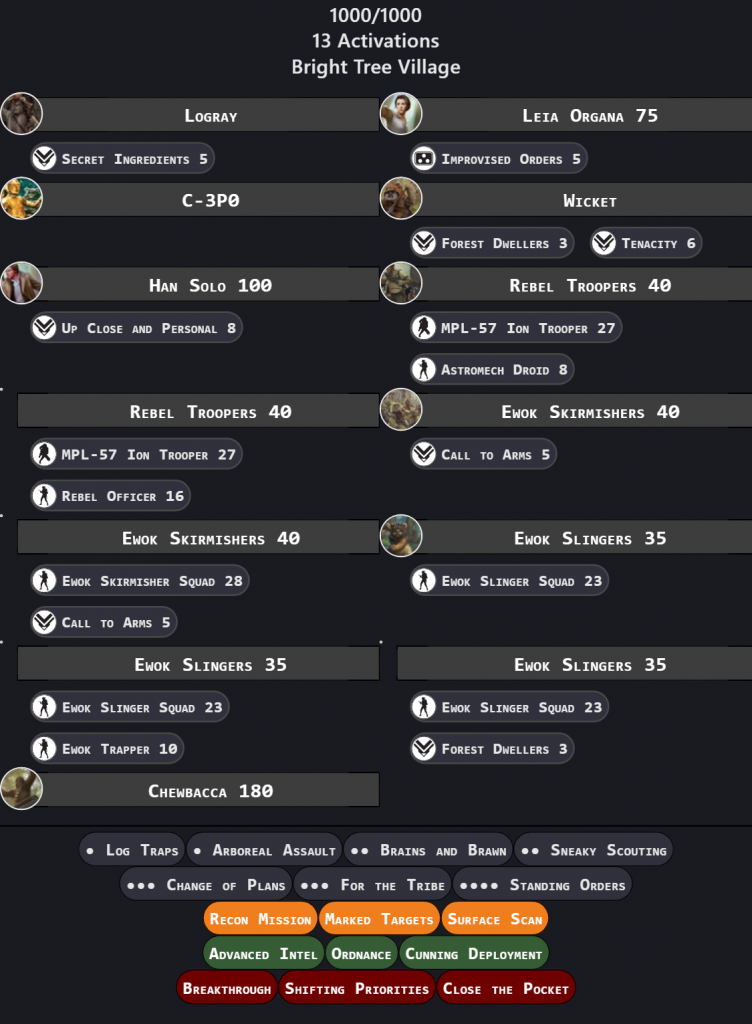
Task: Click the Astromech Droid personnel icon
Action: [x=423, y=370]
